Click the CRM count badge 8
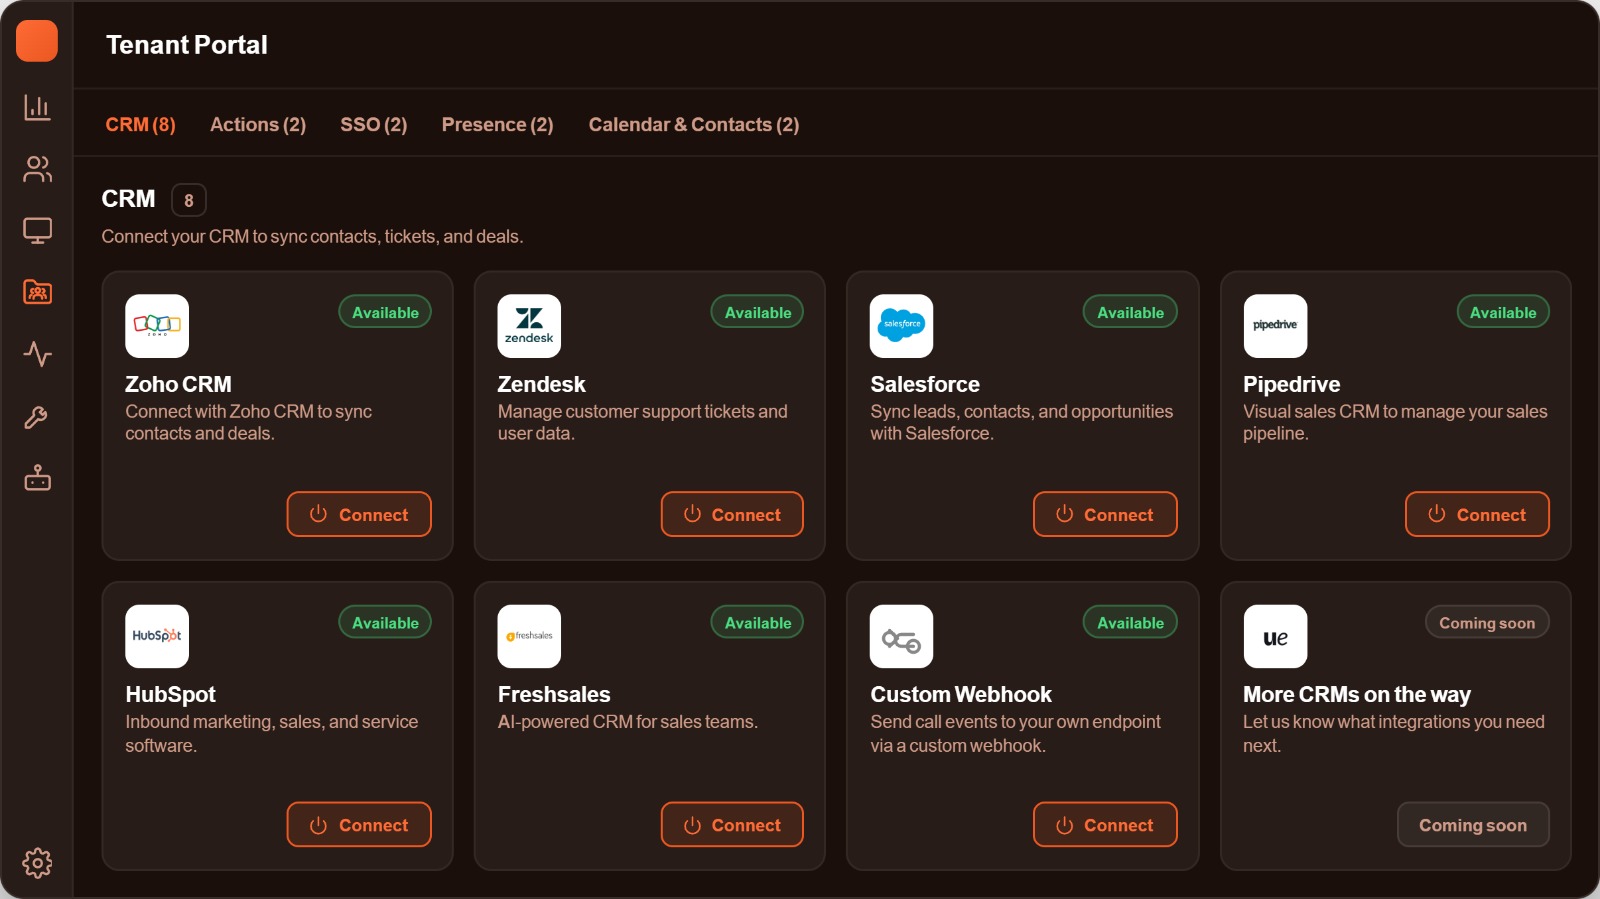1600x899 pixels. coord(189,200)
